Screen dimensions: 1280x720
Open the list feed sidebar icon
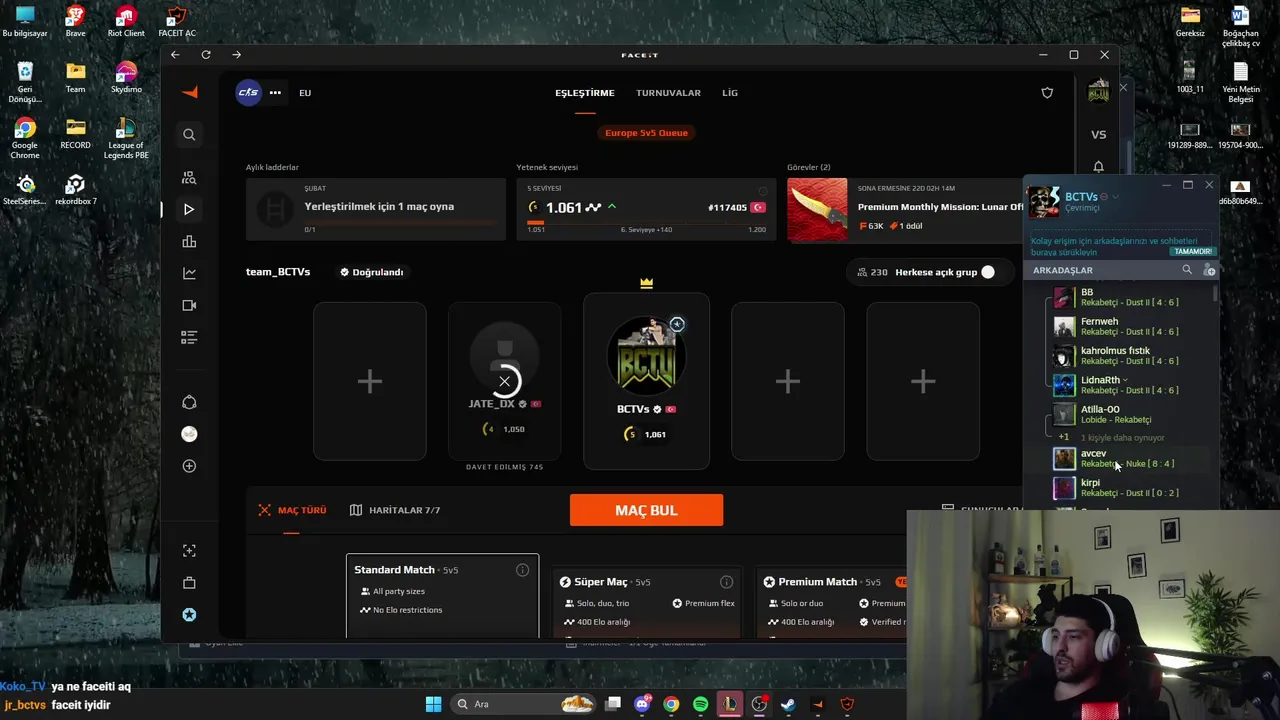(189, 337)
